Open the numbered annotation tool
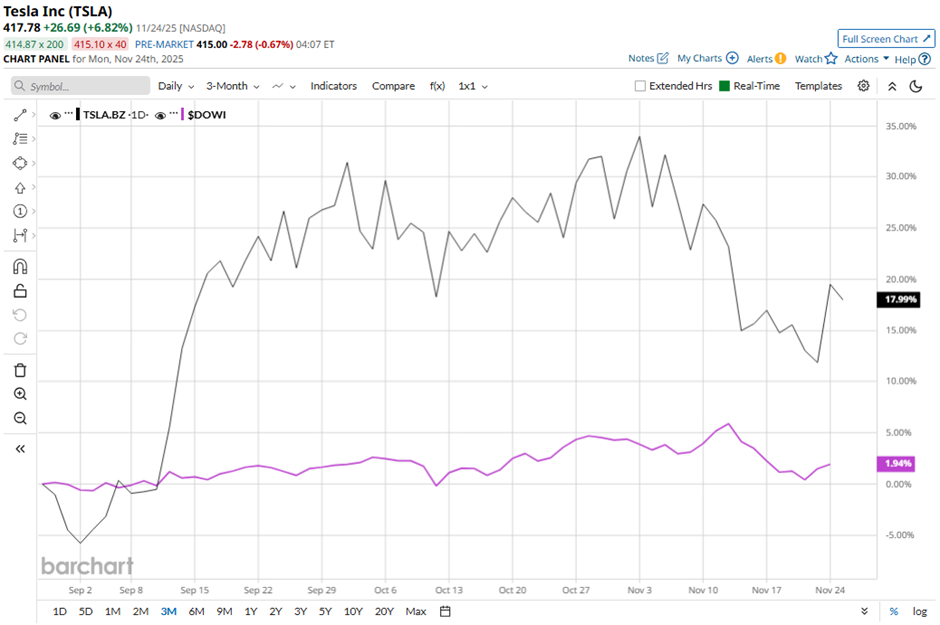Viewport: 940px width, 625px height. (20, 211)
